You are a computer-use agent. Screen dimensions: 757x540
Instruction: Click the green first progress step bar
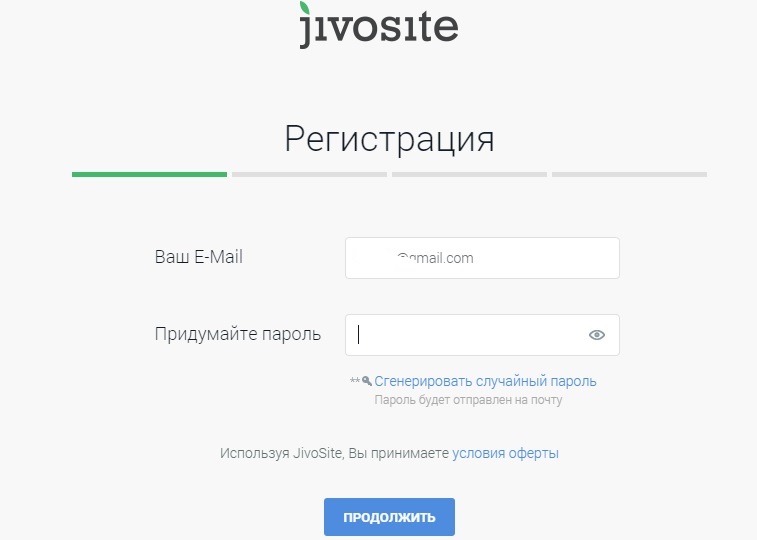coord(149,175)
